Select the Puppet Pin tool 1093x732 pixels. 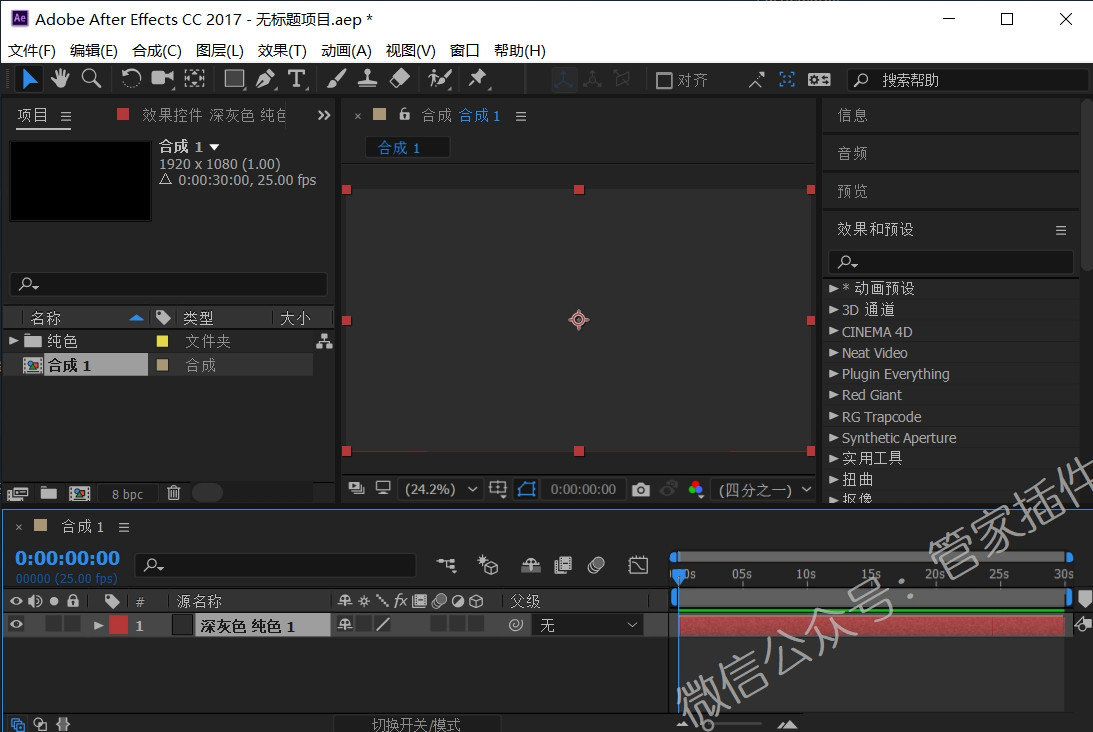[478, 79]
